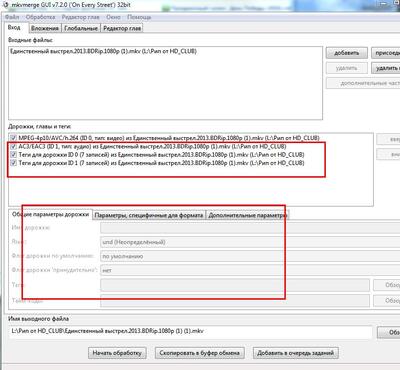This screenshot has height=370, width=400.
Task: Click the mkvmerge GUI title bar icon
Action: [x=6, y=5]
